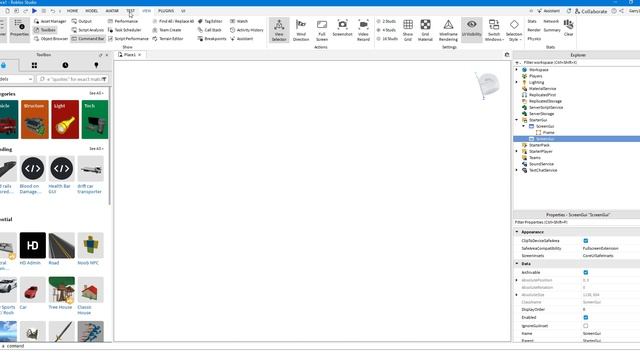Viewport: 640px width, 360px height.
Task: Toggle ClipToDeviceSafeArea checkbox
Action: click(x=586, y=241)
